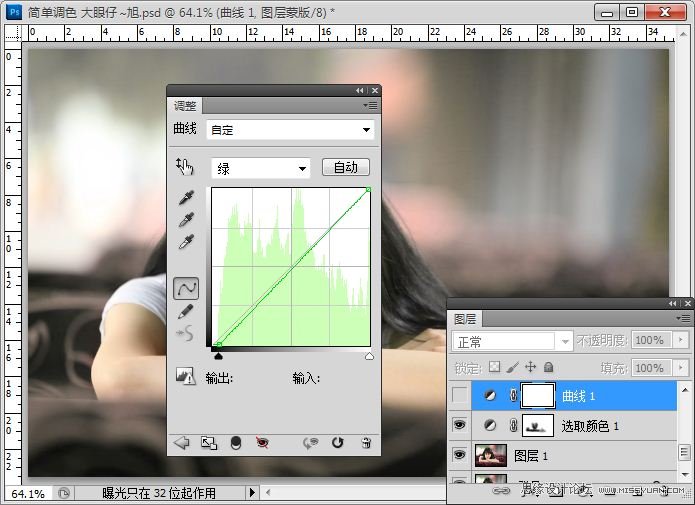The width and height of the screenshot is (695, 505).
Task: Clip the adjustment to the layer below
Action: 236,442
